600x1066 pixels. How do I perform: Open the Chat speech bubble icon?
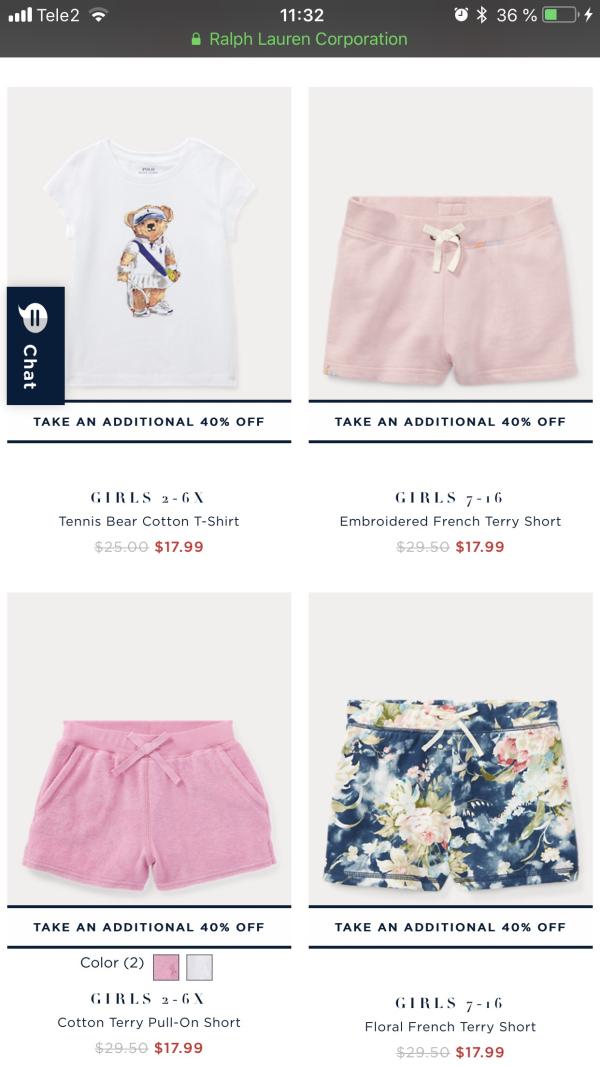point(33,318)
